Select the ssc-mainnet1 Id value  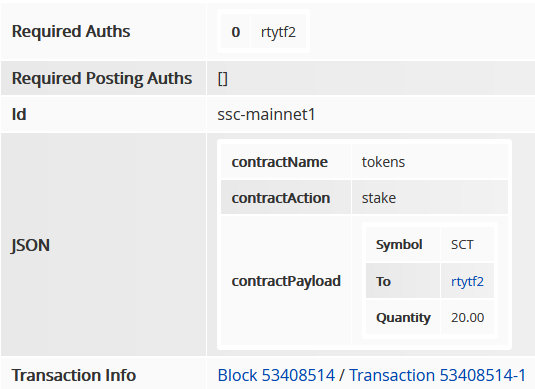(266, 114)
